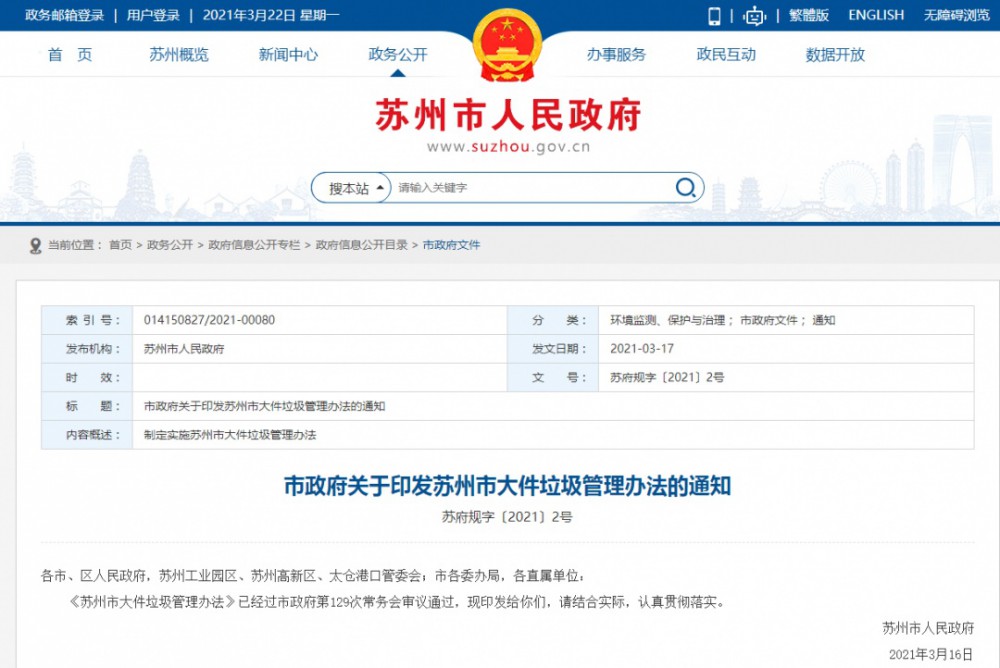Screen dimensions: 1000x668
Task: Select 内容概述 value 制定实施苏州市大件垃圾管理办法
Action: pyautogui.click(x=230, y=435)
